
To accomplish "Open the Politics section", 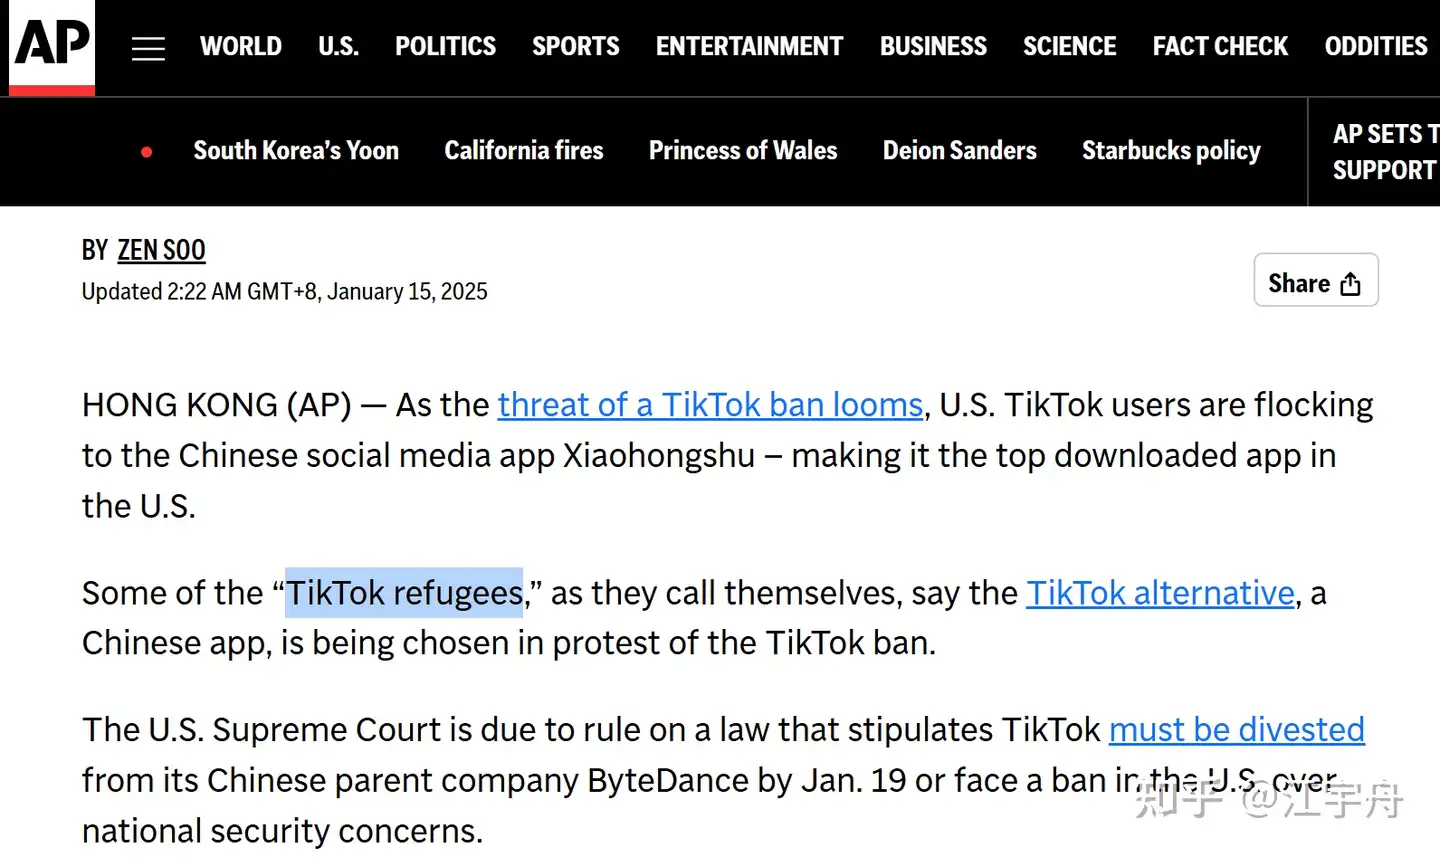I will click(x=445, y=47).
